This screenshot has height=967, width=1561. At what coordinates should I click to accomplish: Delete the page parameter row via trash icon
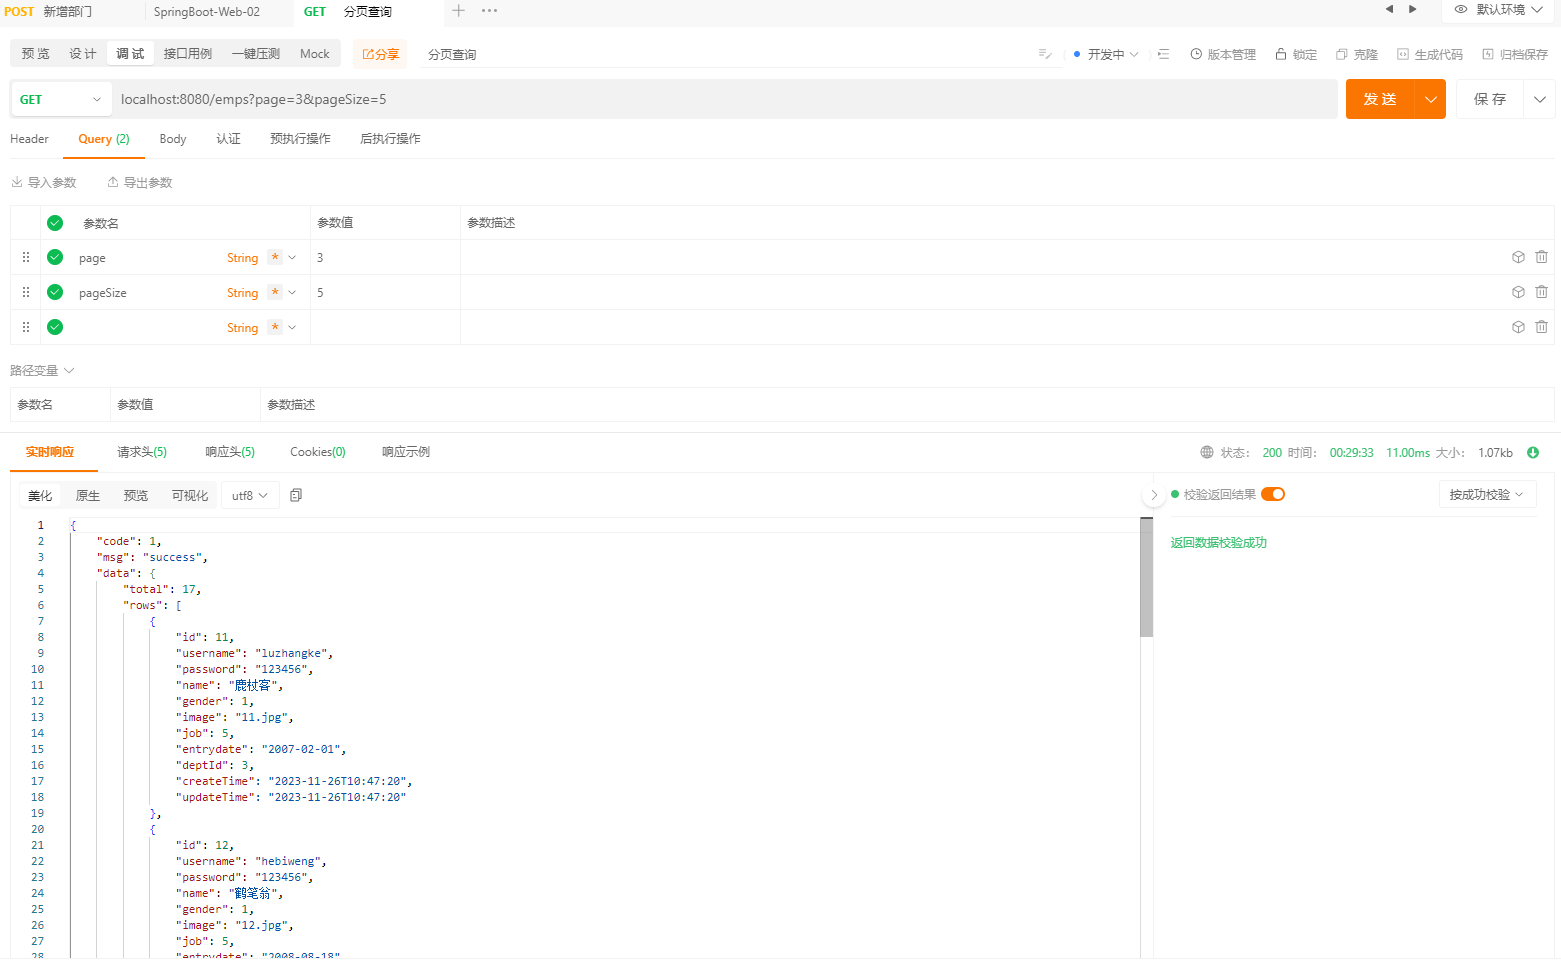1541,257
